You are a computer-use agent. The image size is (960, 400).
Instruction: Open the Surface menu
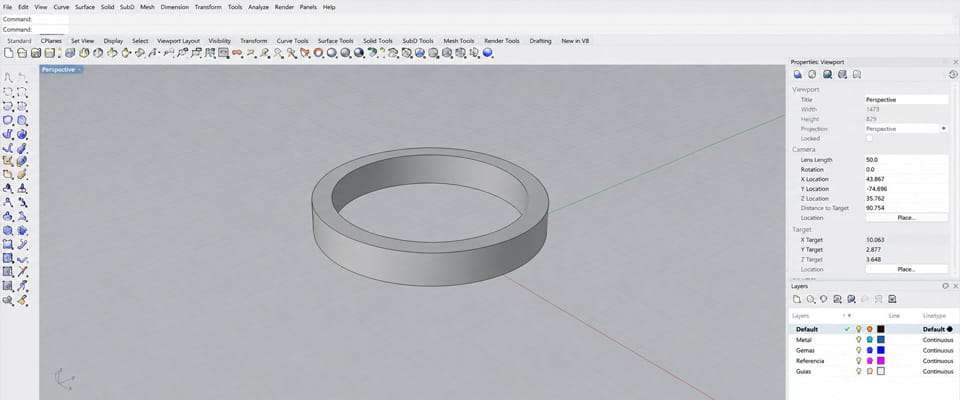tap(84, 7)
